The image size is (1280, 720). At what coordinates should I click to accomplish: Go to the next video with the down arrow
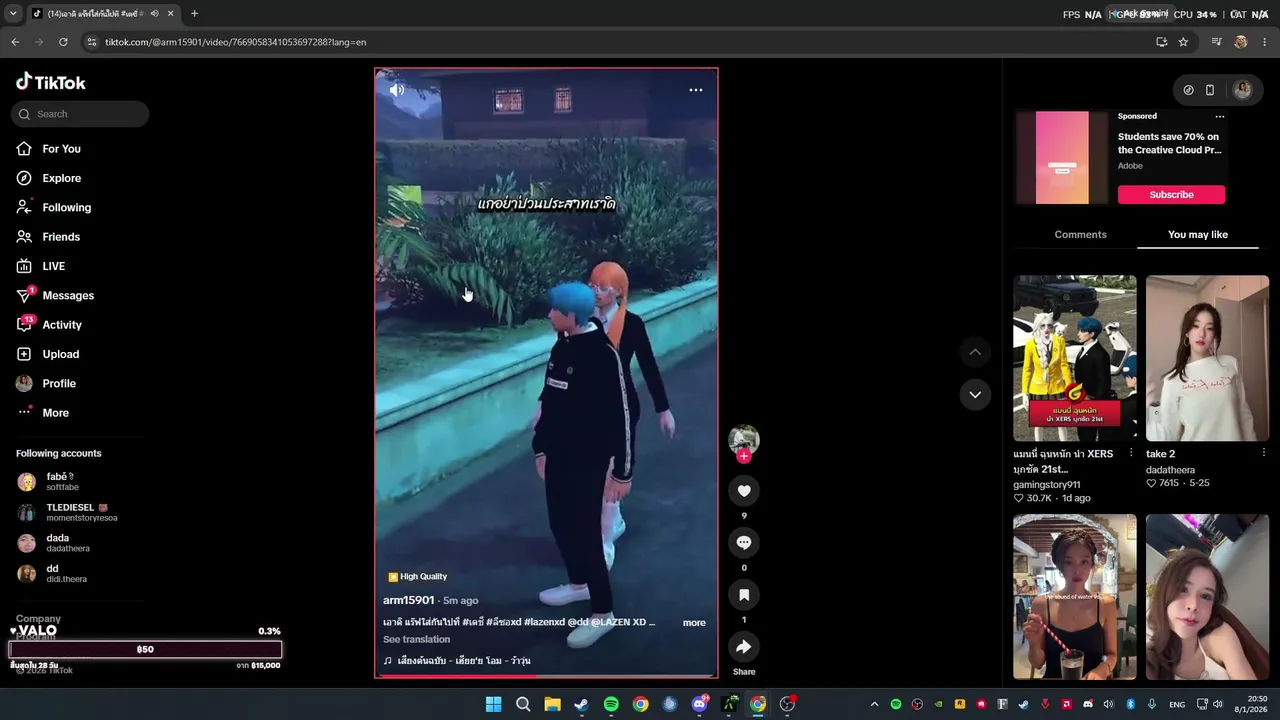(x=975, y=394)
